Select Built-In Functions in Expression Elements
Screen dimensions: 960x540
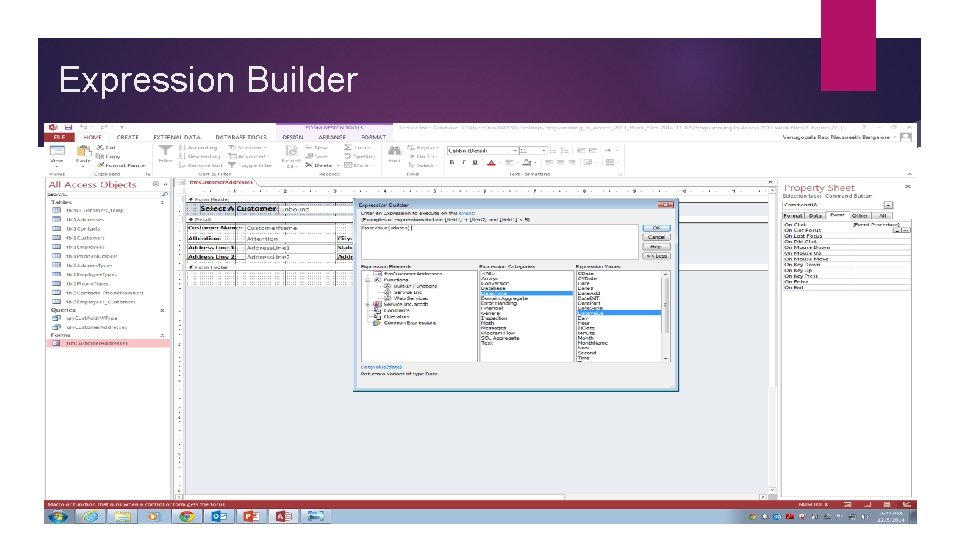[416, 286]
